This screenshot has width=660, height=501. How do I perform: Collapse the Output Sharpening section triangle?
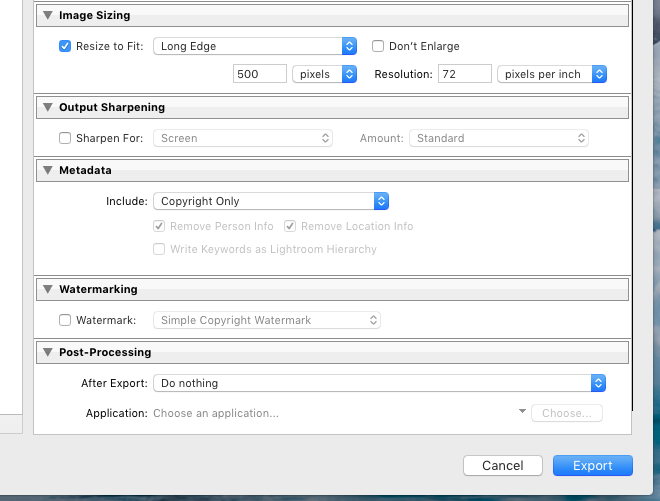coord(48,107)
